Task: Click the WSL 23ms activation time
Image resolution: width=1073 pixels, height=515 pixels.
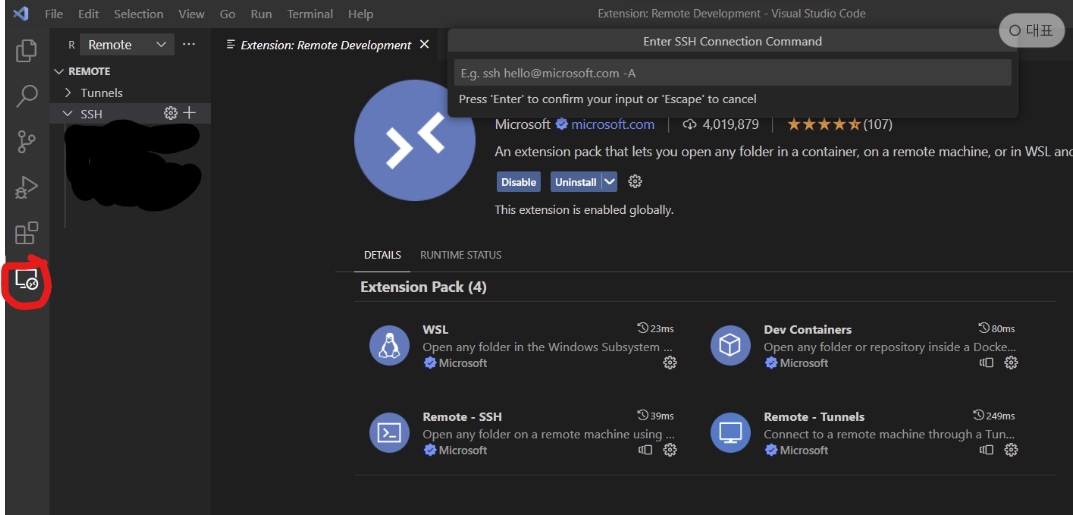Action: pyautogui.click(x=656, y=328)
